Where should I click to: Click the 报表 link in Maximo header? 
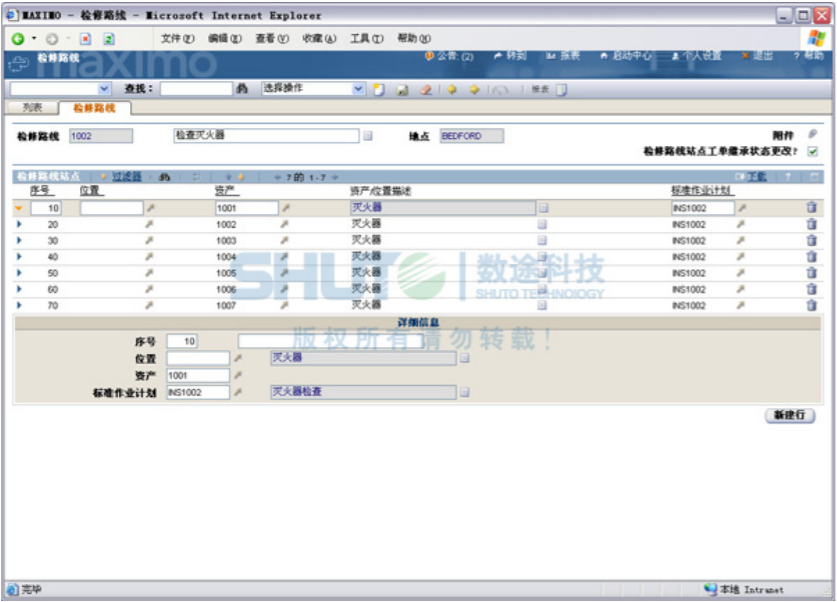pyautogui.click(x=563, y=56)
